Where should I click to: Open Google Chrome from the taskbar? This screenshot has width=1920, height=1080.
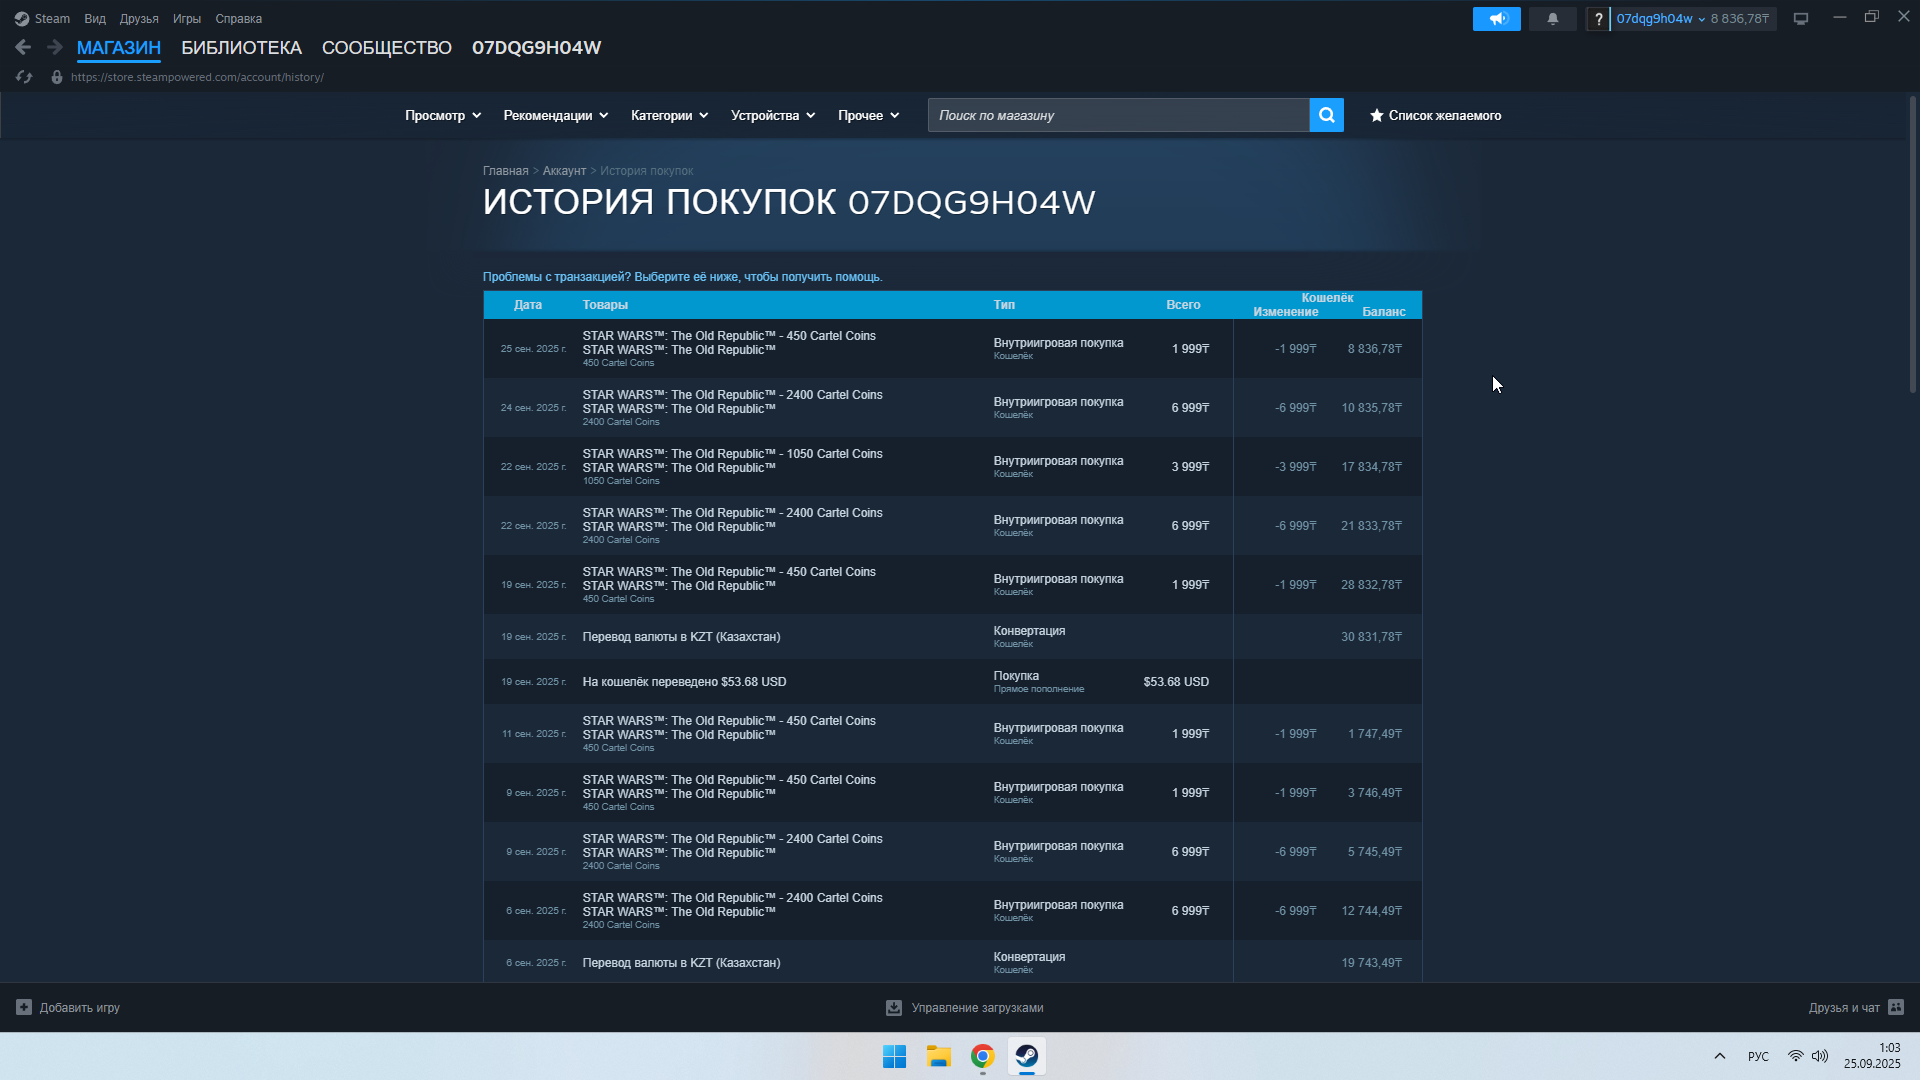983,1056
